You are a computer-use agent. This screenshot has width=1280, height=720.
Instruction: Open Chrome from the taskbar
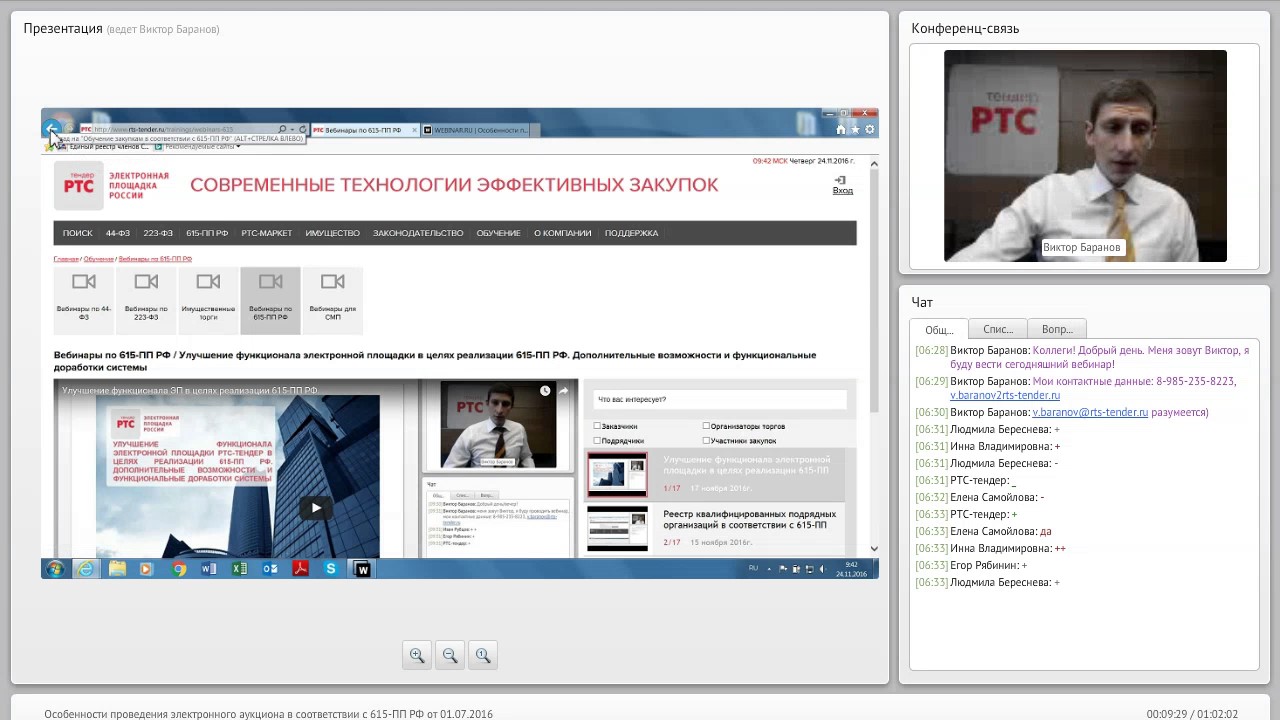coord(179,569)
